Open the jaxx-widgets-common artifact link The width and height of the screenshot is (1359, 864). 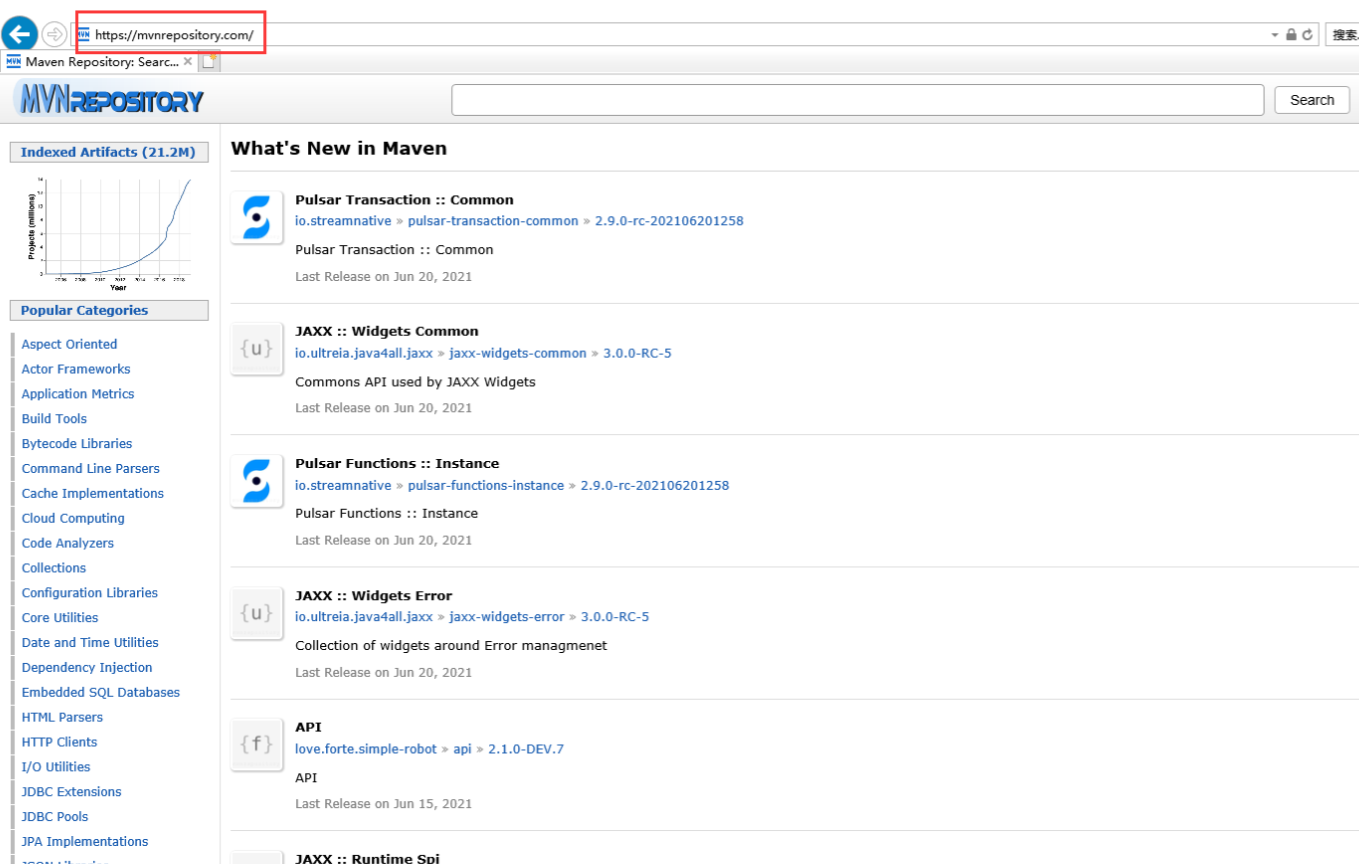pos(518,353)
